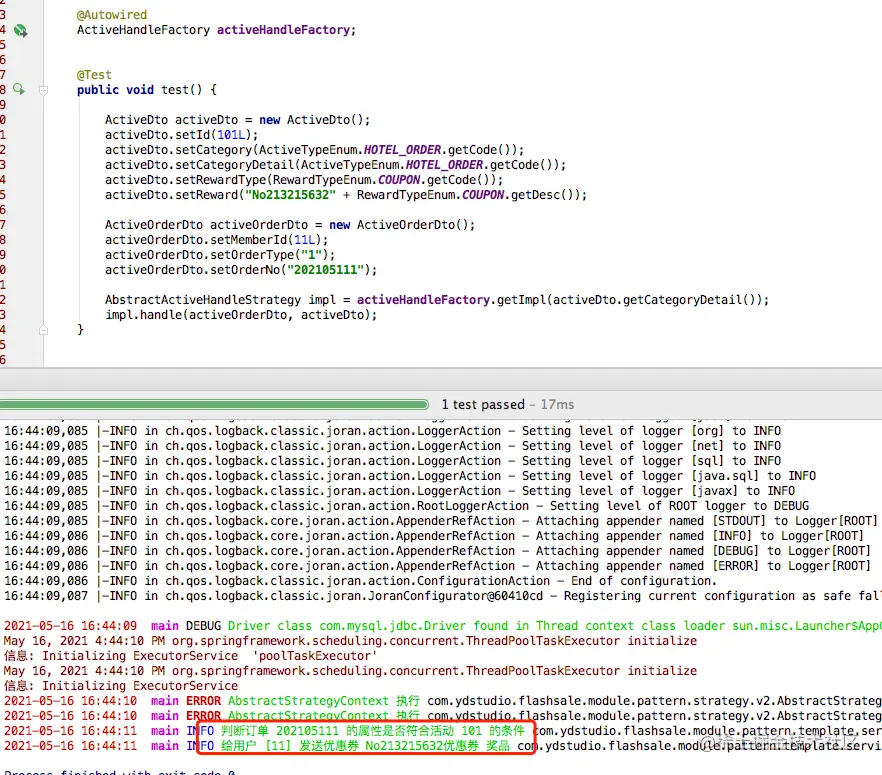Click the '17ms' test duration text
Screen dimensions: 882x775
click(x=557, y=404)
